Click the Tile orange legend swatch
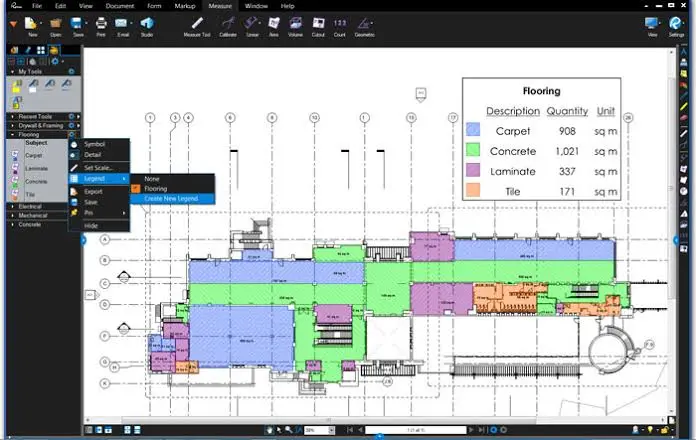 [473, 190]
